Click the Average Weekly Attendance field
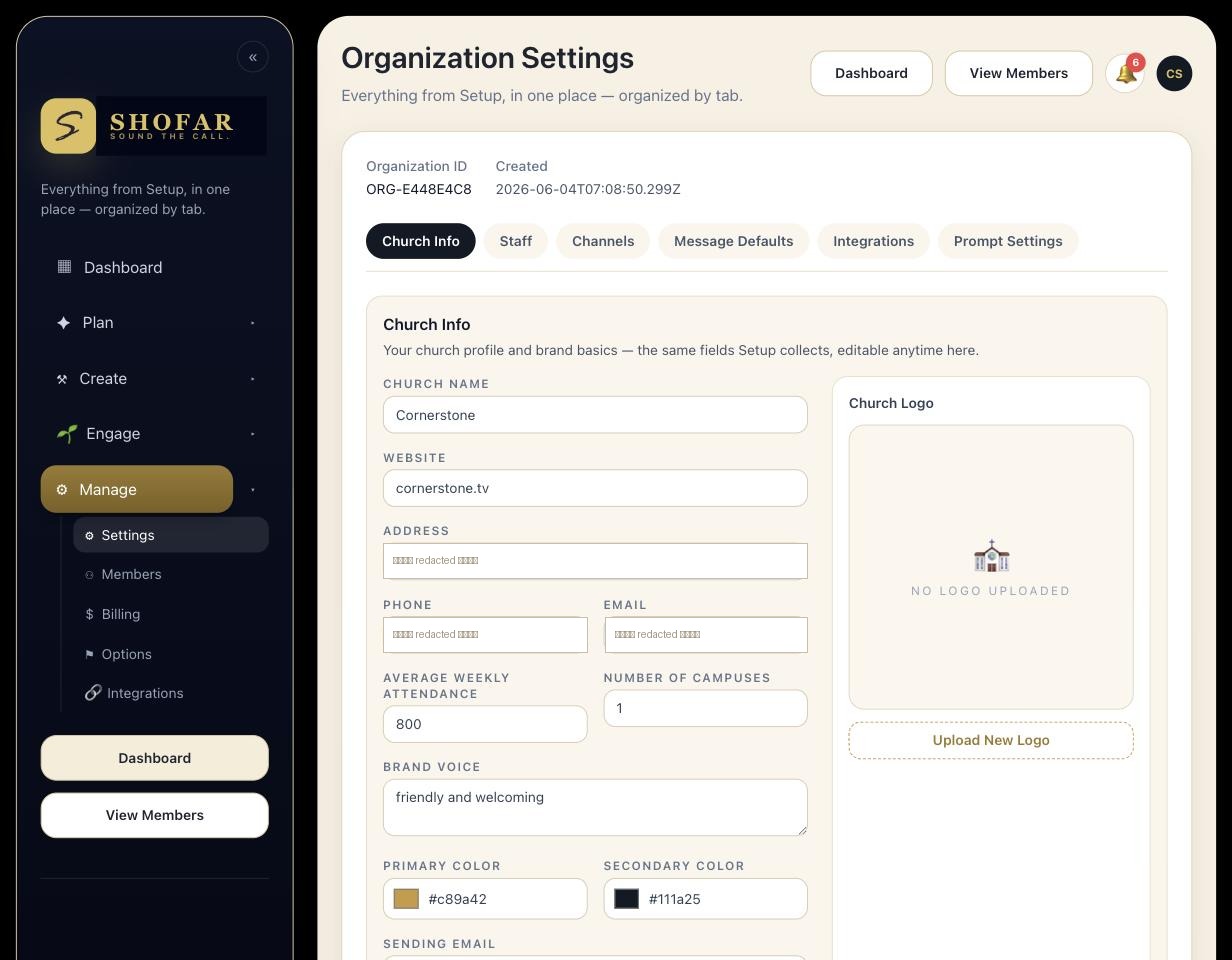Screen dimensions: 1232x960 click(x=485, y=724)
